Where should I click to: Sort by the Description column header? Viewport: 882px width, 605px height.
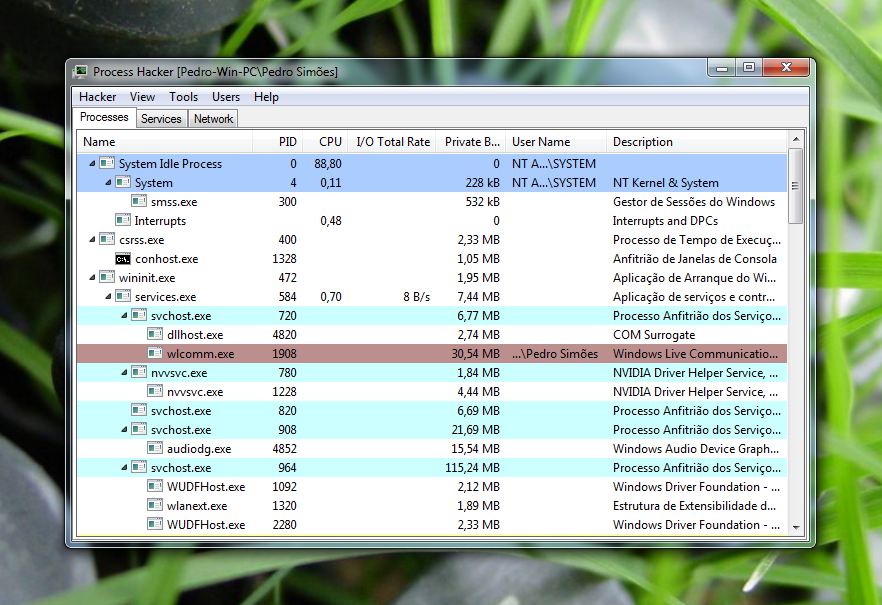coord(697,142)
